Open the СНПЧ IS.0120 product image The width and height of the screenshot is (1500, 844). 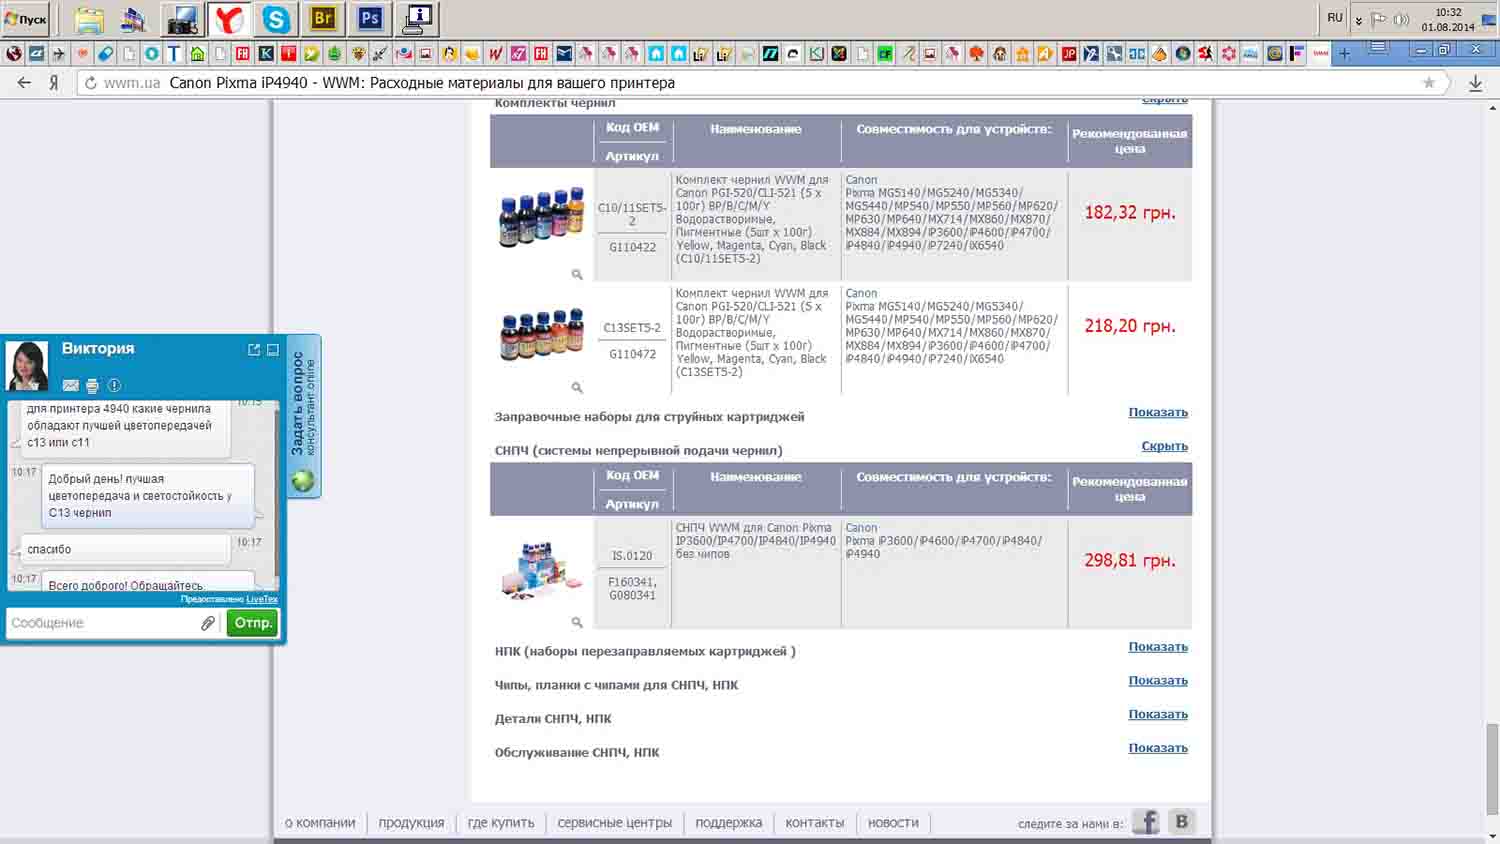tap(541, 570)
